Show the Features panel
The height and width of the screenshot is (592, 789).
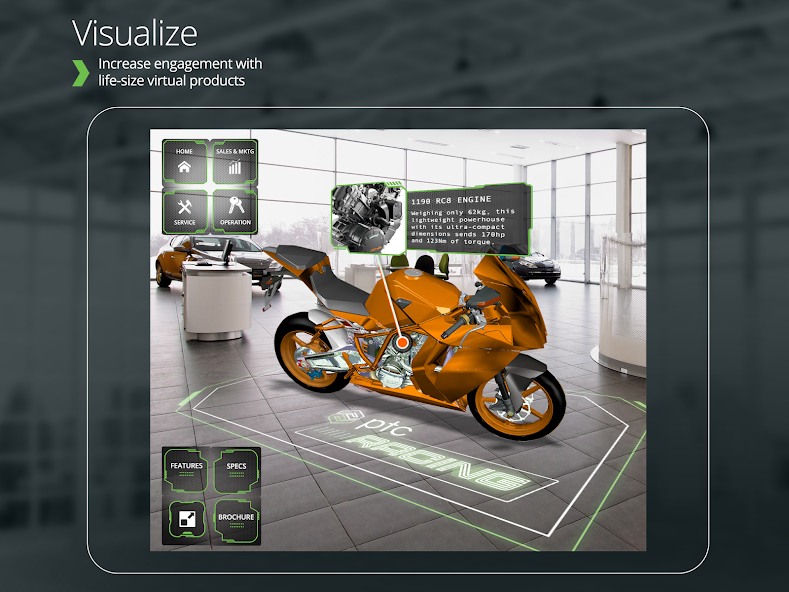[186, 470]
